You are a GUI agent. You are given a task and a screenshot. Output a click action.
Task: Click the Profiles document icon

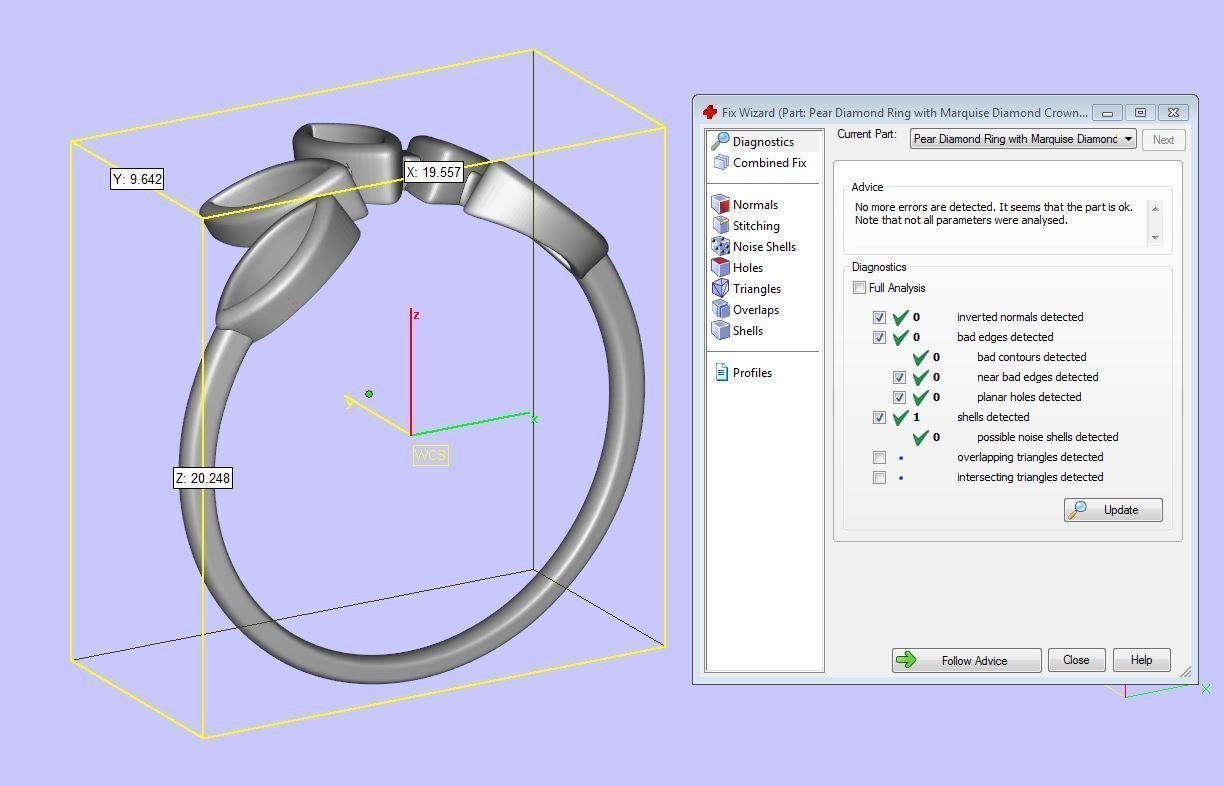tap(721, 372)
